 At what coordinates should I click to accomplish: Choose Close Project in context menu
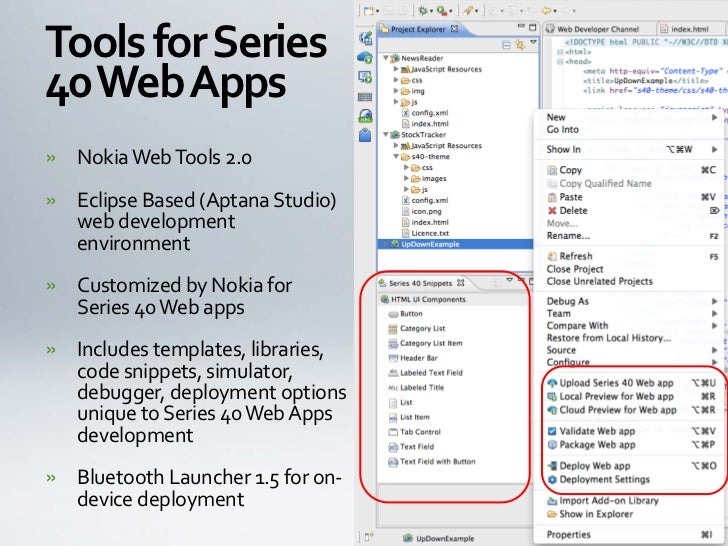pos(629,269)
